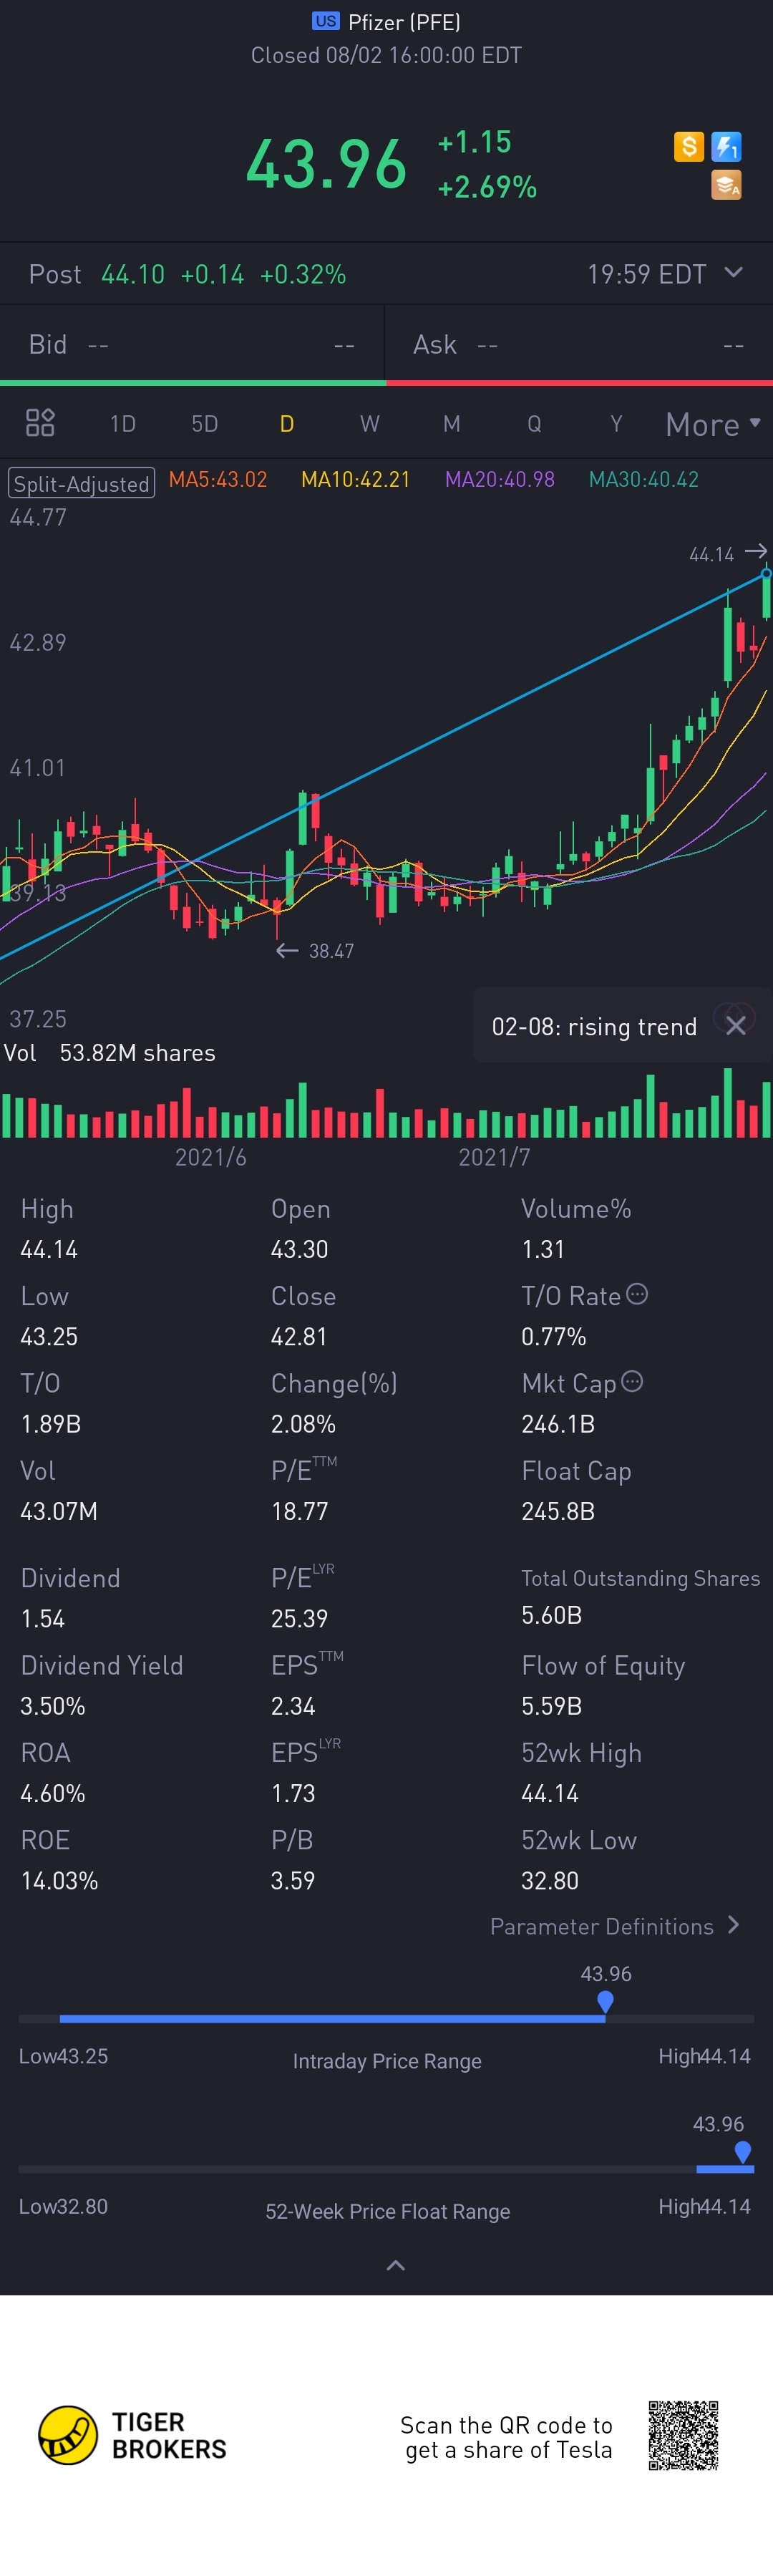This screenshot has width=773, height=2576.
Task: Tap the Intraday Price Range marker
Action: coord(605,2002)
